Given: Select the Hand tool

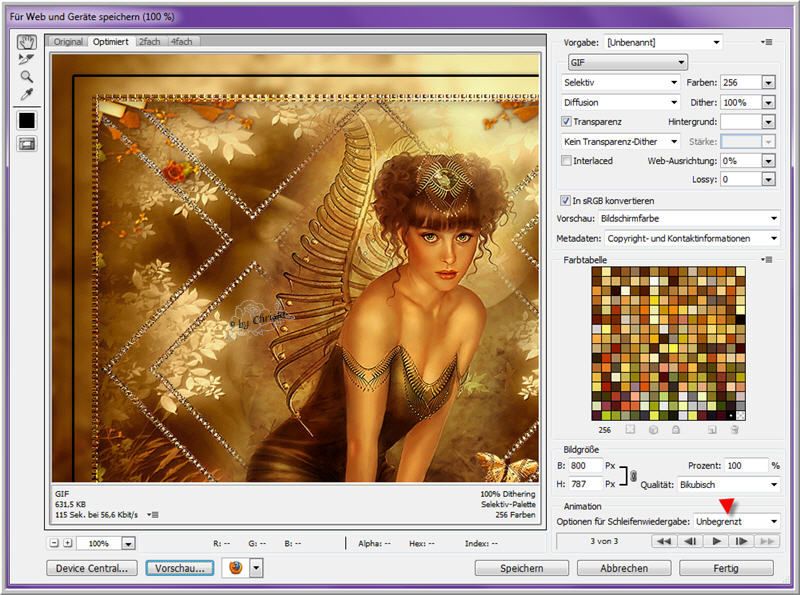Looking at the screenshot, I should (27, 42).
